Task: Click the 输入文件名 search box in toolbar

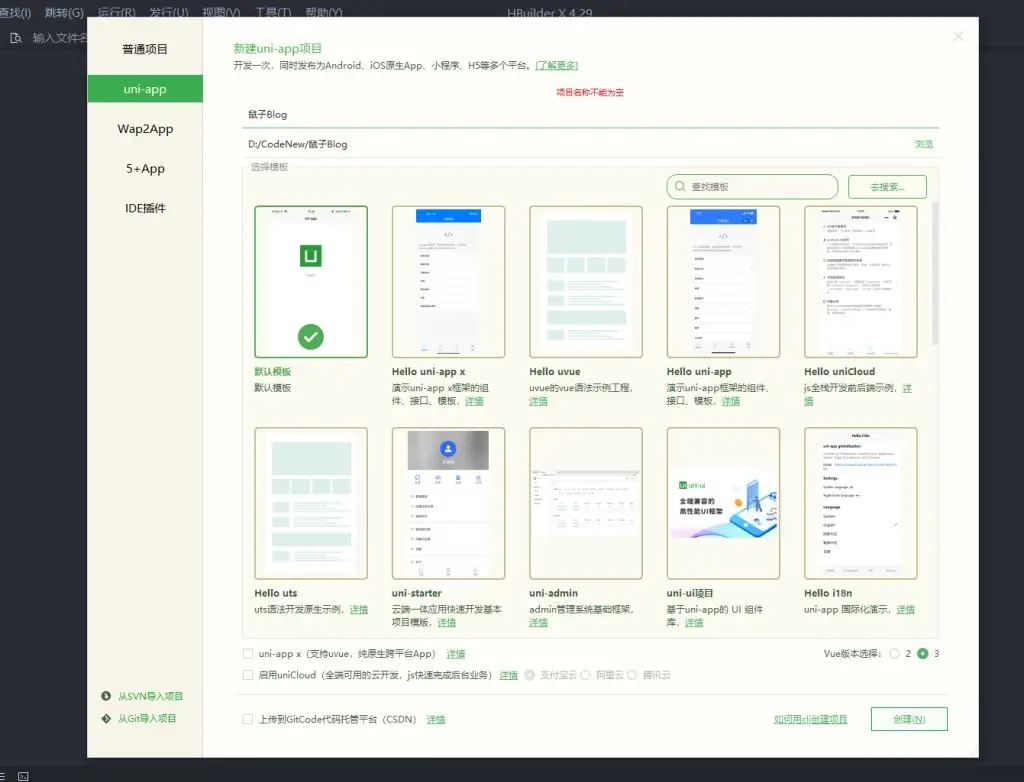Action: [59, 38]
